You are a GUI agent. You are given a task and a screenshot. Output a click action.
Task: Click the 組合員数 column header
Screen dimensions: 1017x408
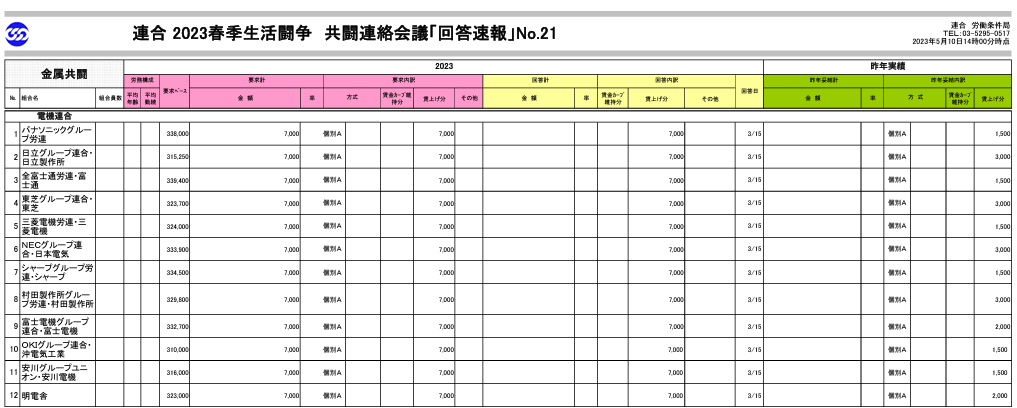pos(110,98)
